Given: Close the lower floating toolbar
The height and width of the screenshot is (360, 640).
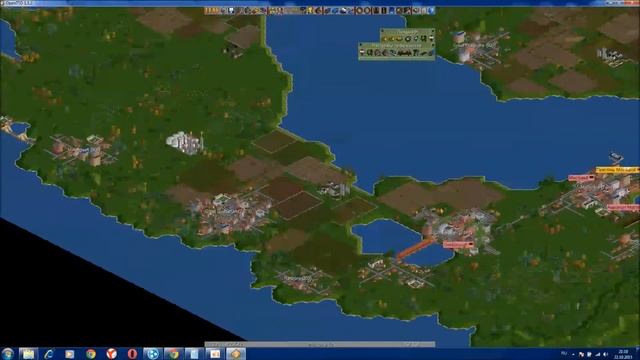Looking at the screenshot, I should [x=360, y=44].
